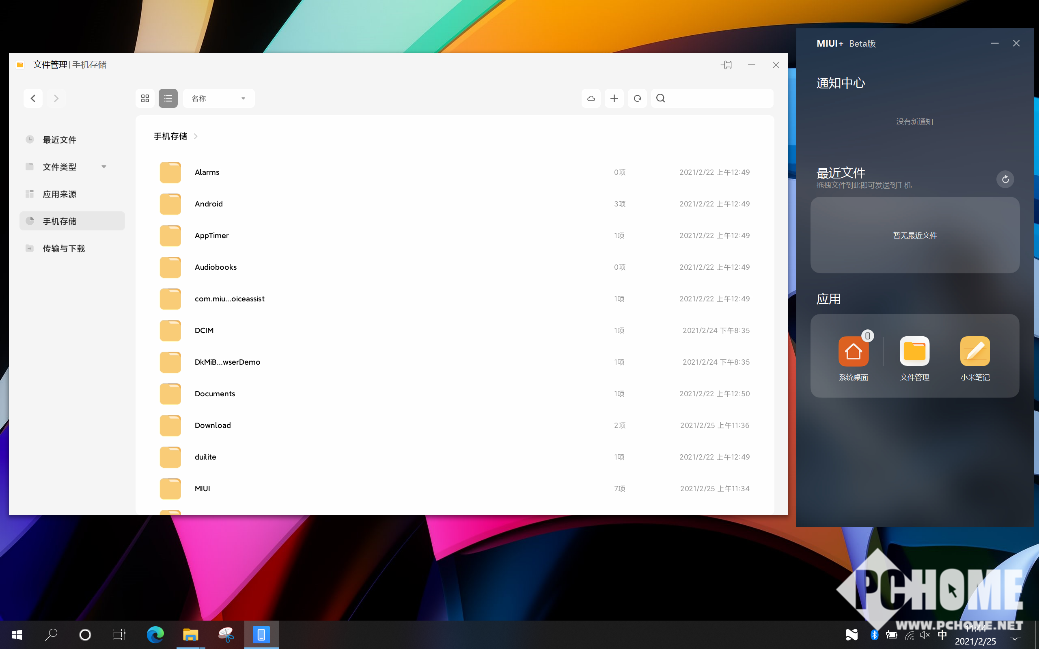Viewport: 1039px width, 649px height.
Task: Open the 名称 sort dropdown
Action: [x=219, y=98]
